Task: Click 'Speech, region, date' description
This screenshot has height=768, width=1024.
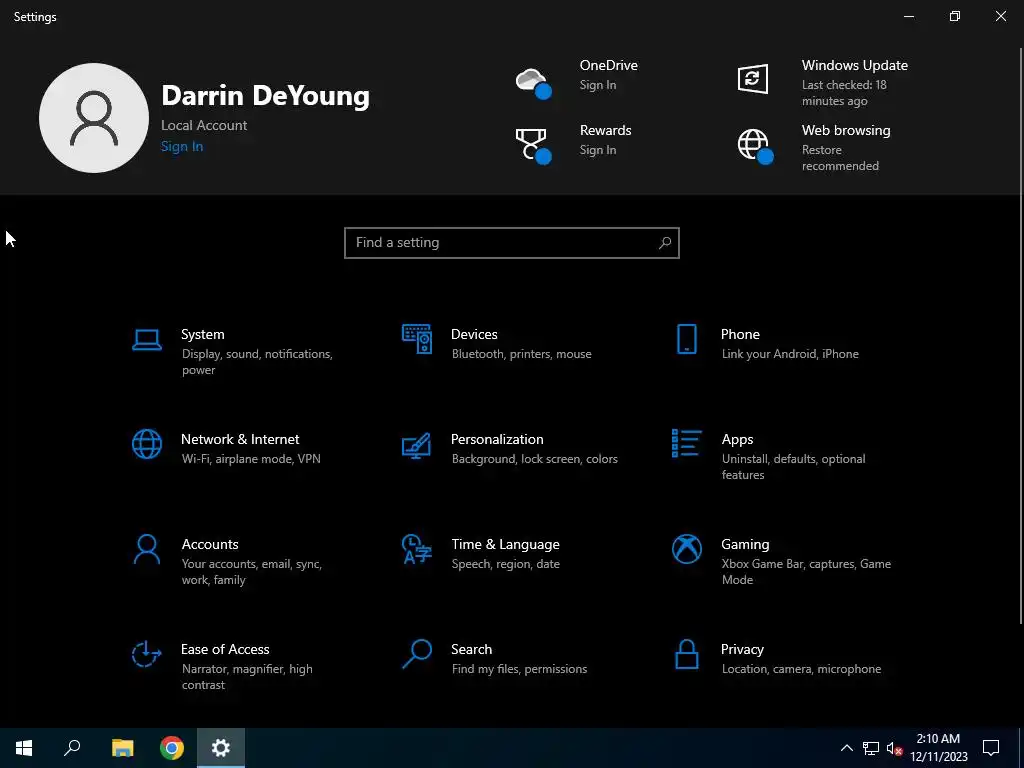Action: (505, 564)
